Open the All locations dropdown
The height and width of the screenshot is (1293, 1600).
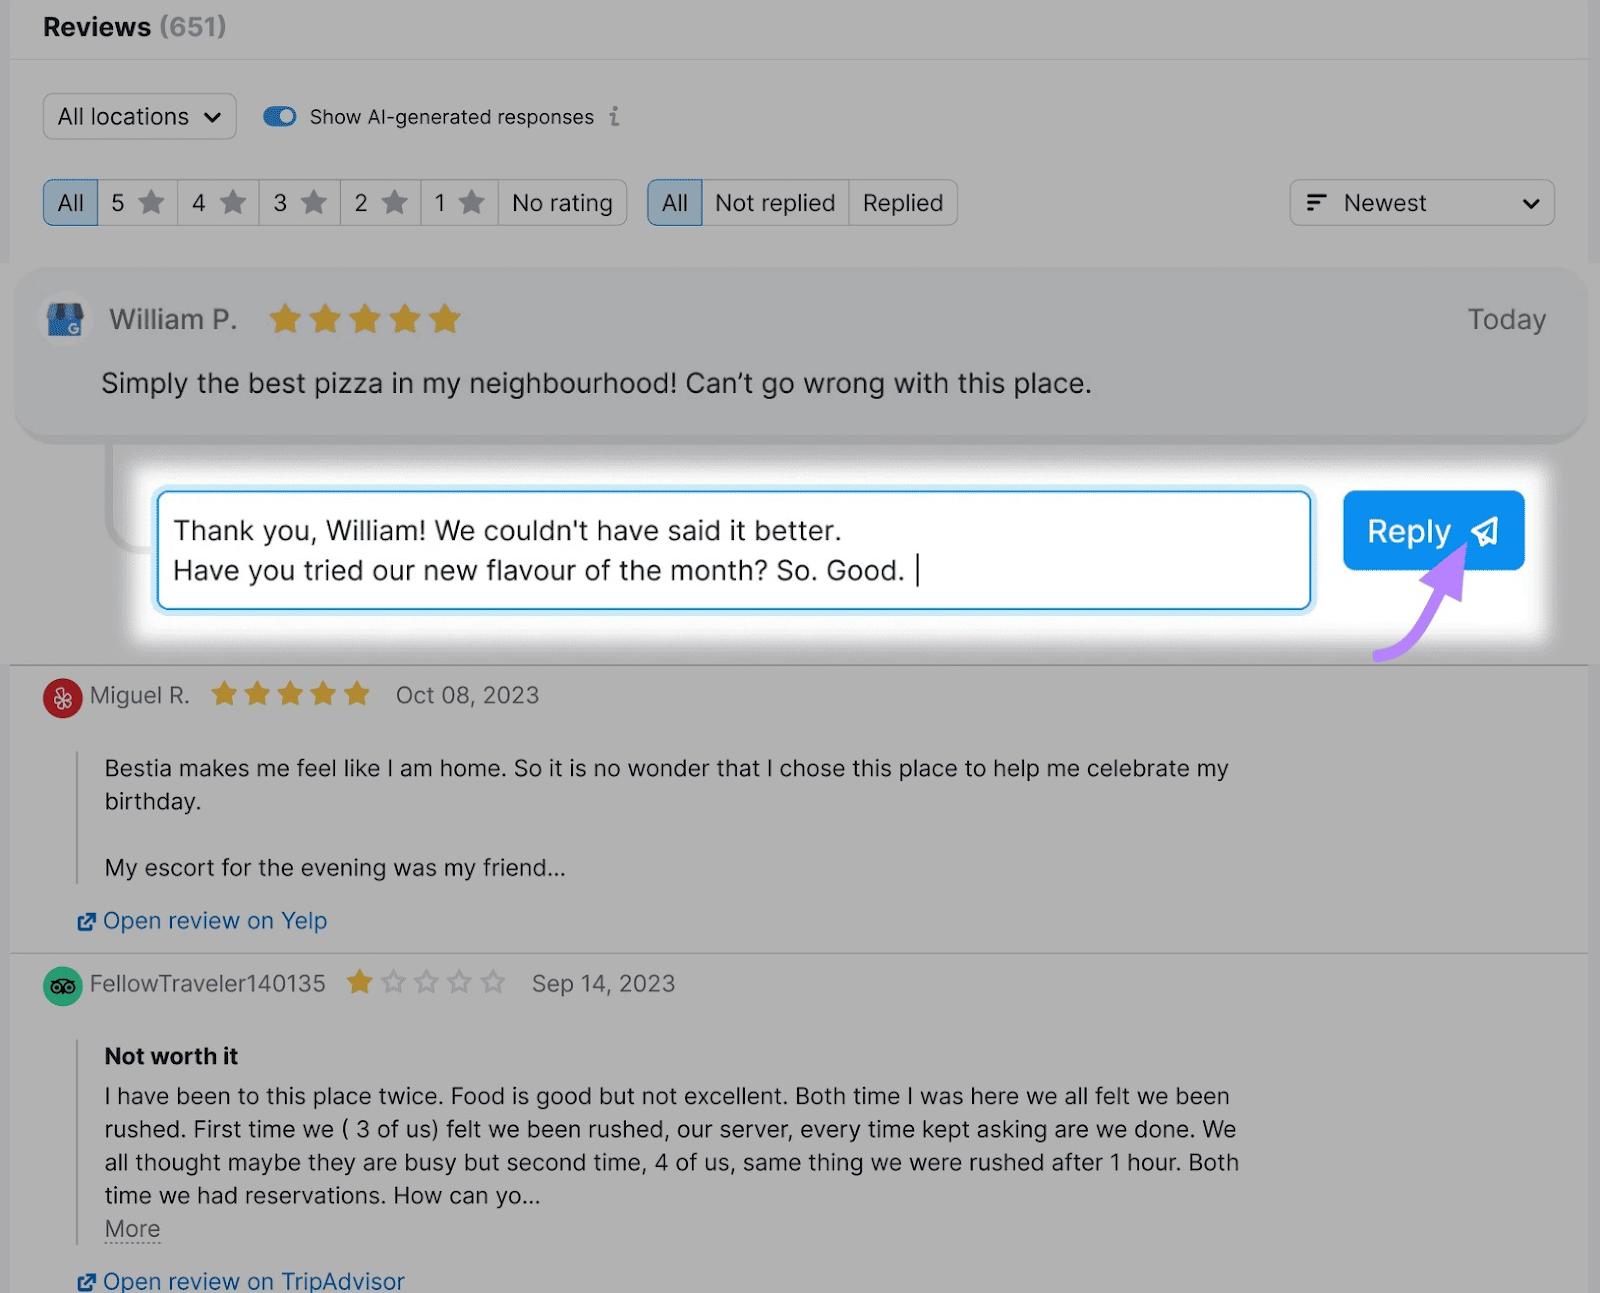(x=140, y=117)
